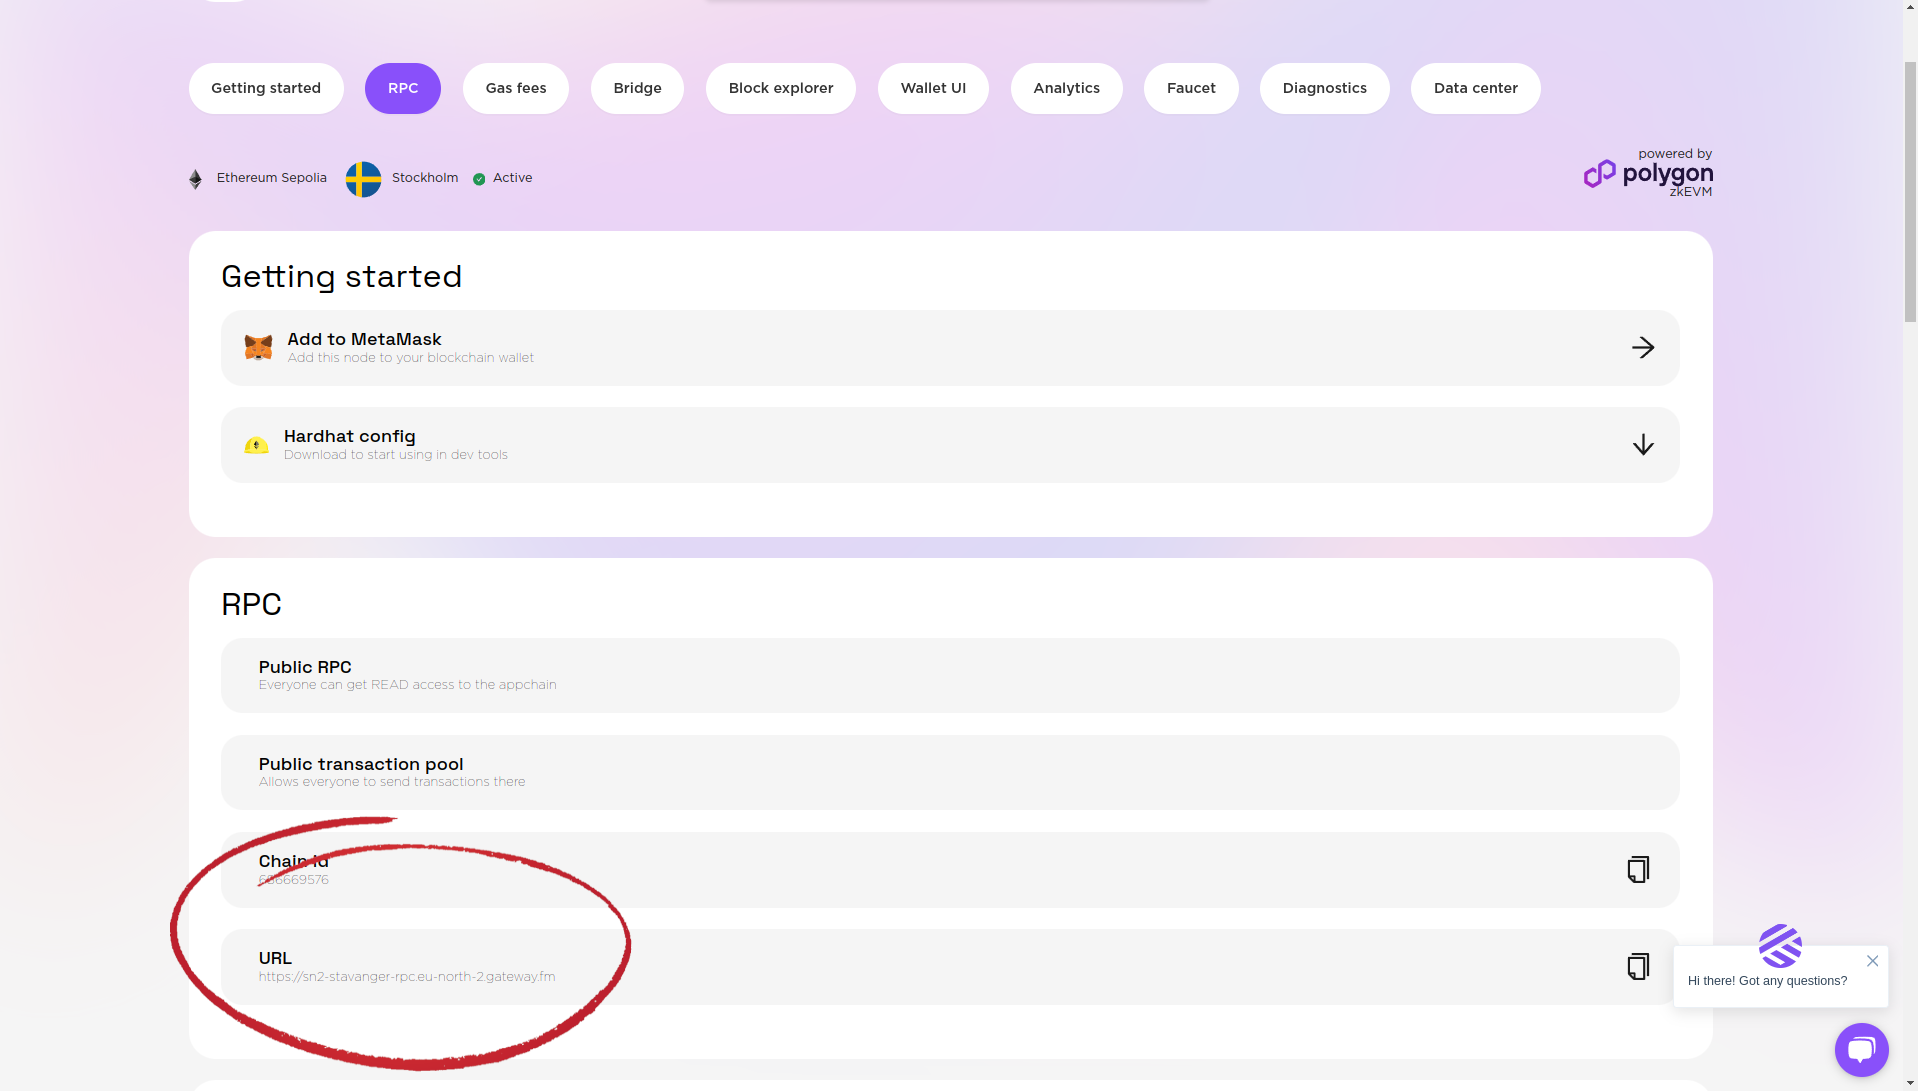Copy the RPC URL

coord(1637,967)
